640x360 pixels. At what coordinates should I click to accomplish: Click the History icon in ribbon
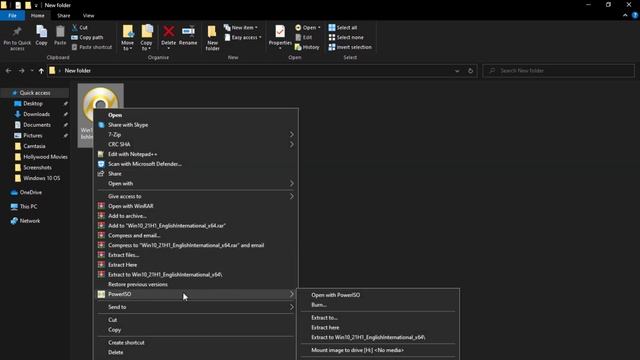298,47
